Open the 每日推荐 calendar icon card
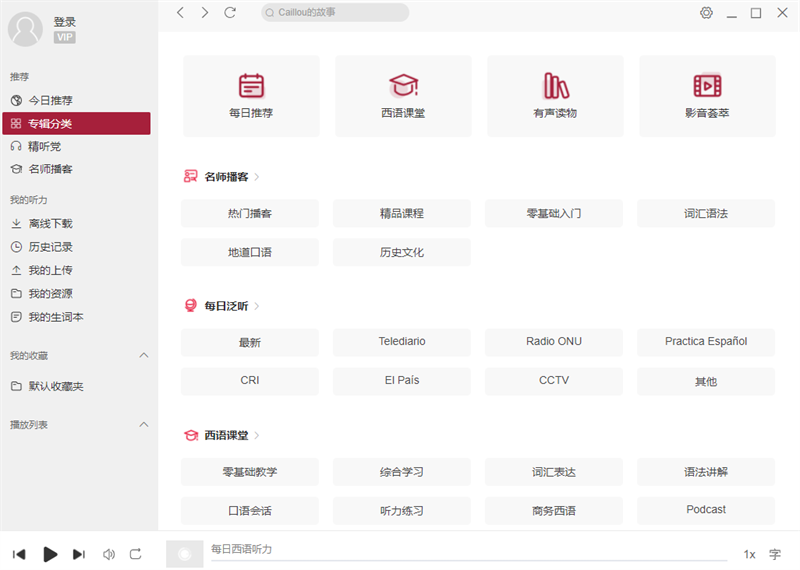 coord(251,96)
